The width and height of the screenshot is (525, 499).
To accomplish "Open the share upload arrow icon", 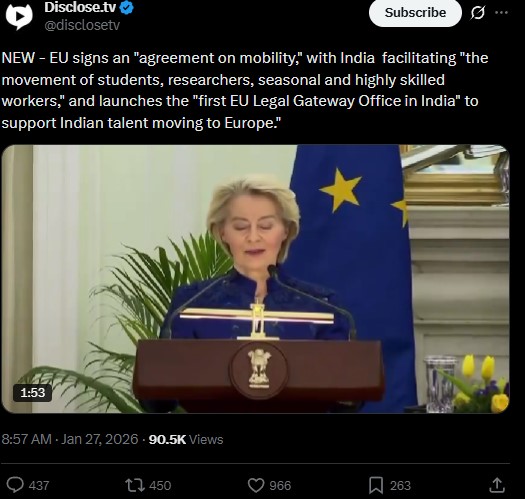I will coord(497,485).
